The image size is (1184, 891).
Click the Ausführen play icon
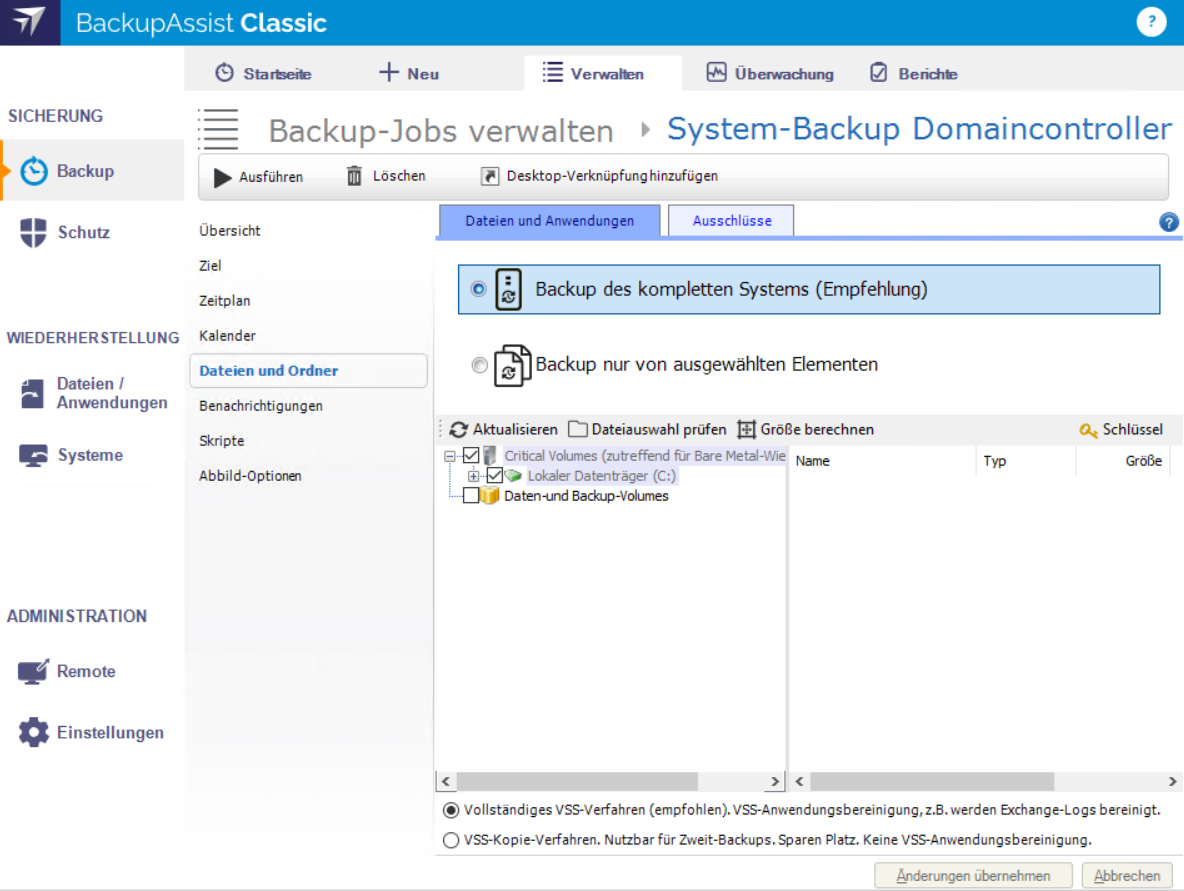tap(223, 177)
